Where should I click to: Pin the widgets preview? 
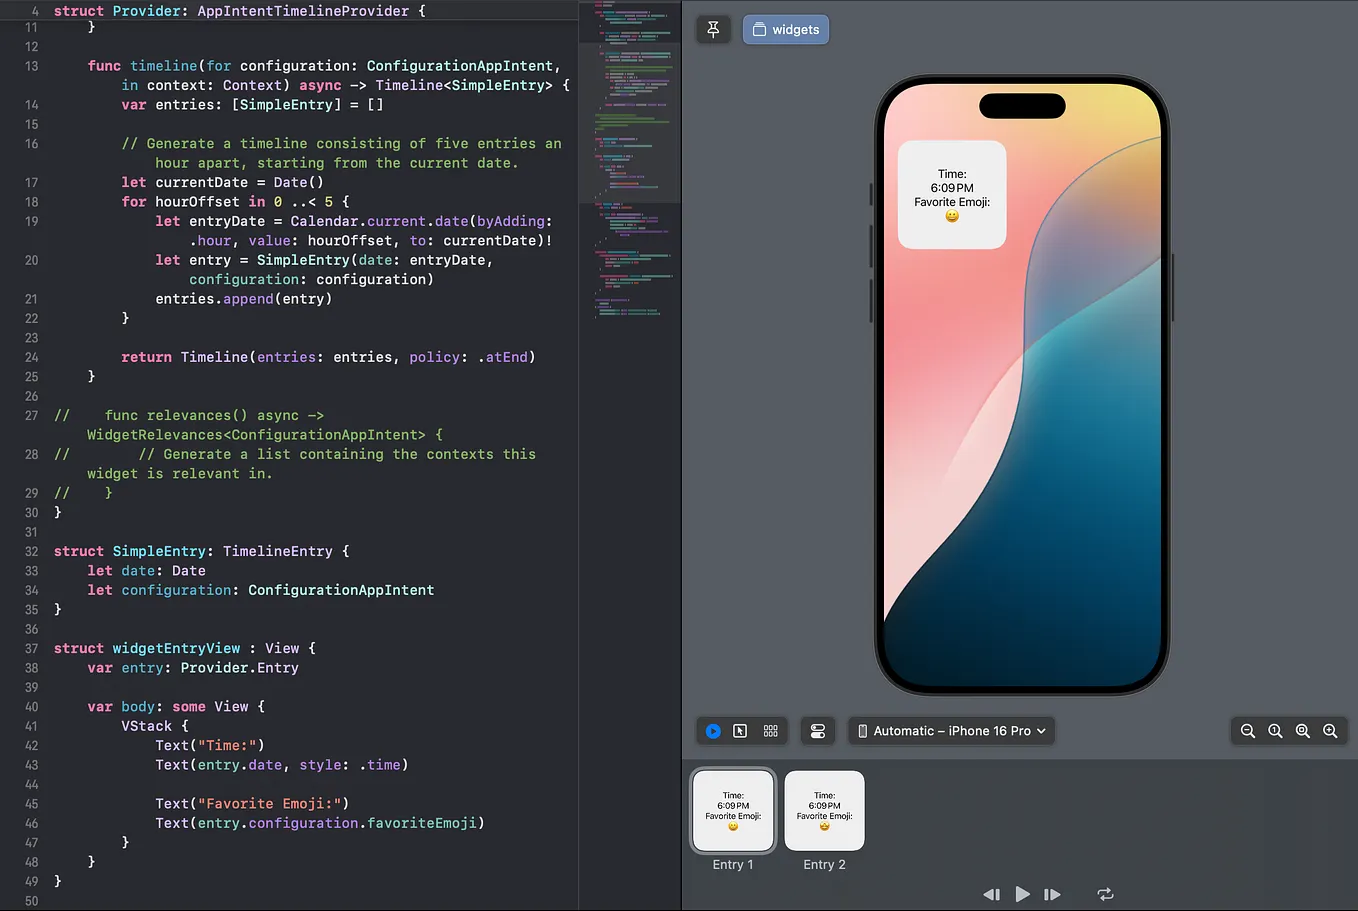click(x=713, y=29)
